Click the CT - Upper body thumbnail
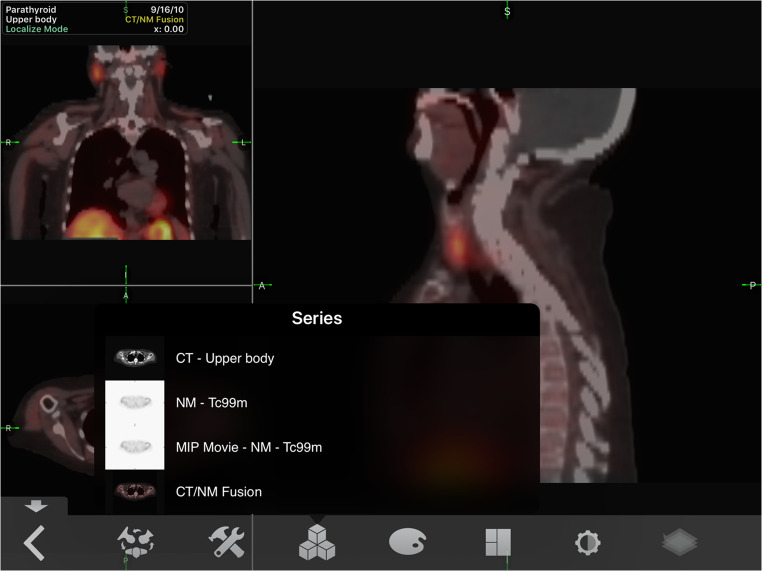 coord(134,358)
